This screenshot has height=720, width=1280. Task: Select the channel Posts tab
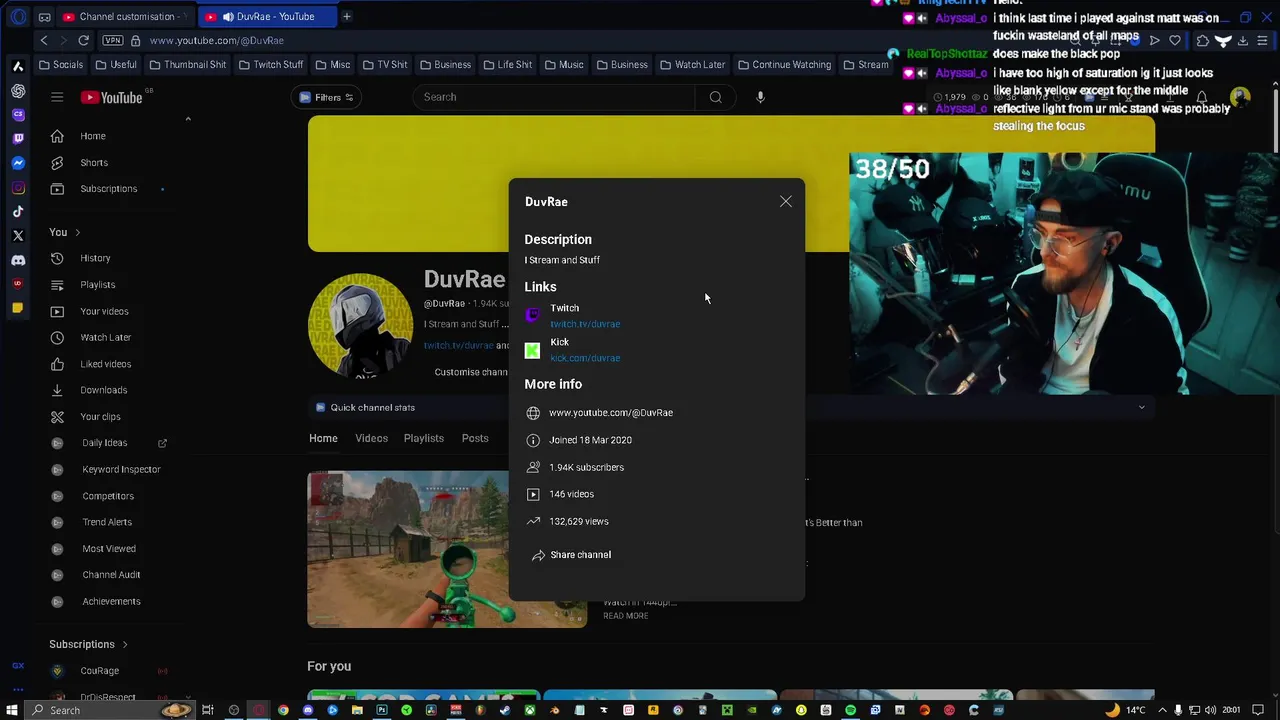475,438
